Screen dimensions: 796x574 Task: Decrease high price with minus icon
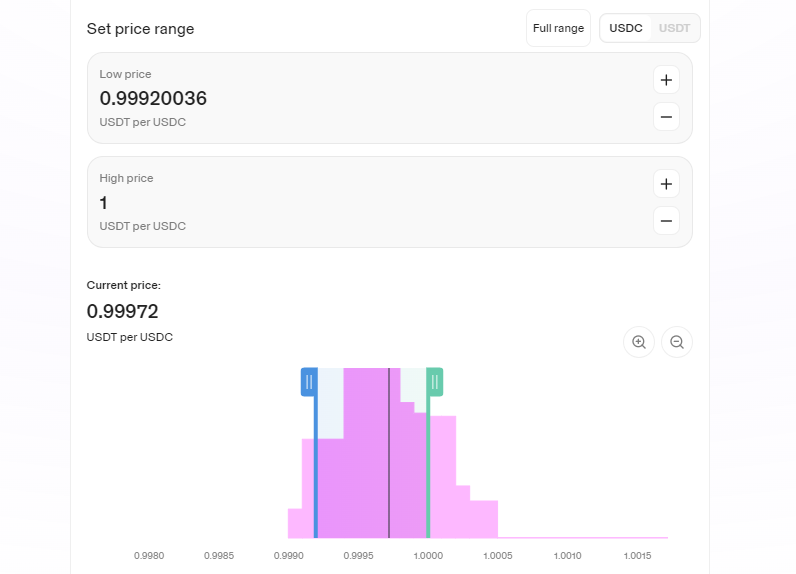[666, 221]
